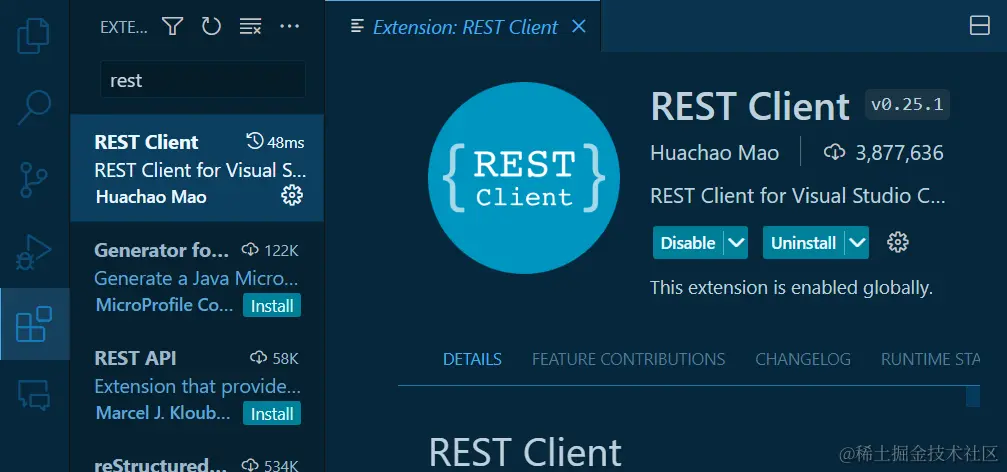The image size is (1007, 472).
Task: Click the REST Client README heading
Action: click(x=525, y=451)
